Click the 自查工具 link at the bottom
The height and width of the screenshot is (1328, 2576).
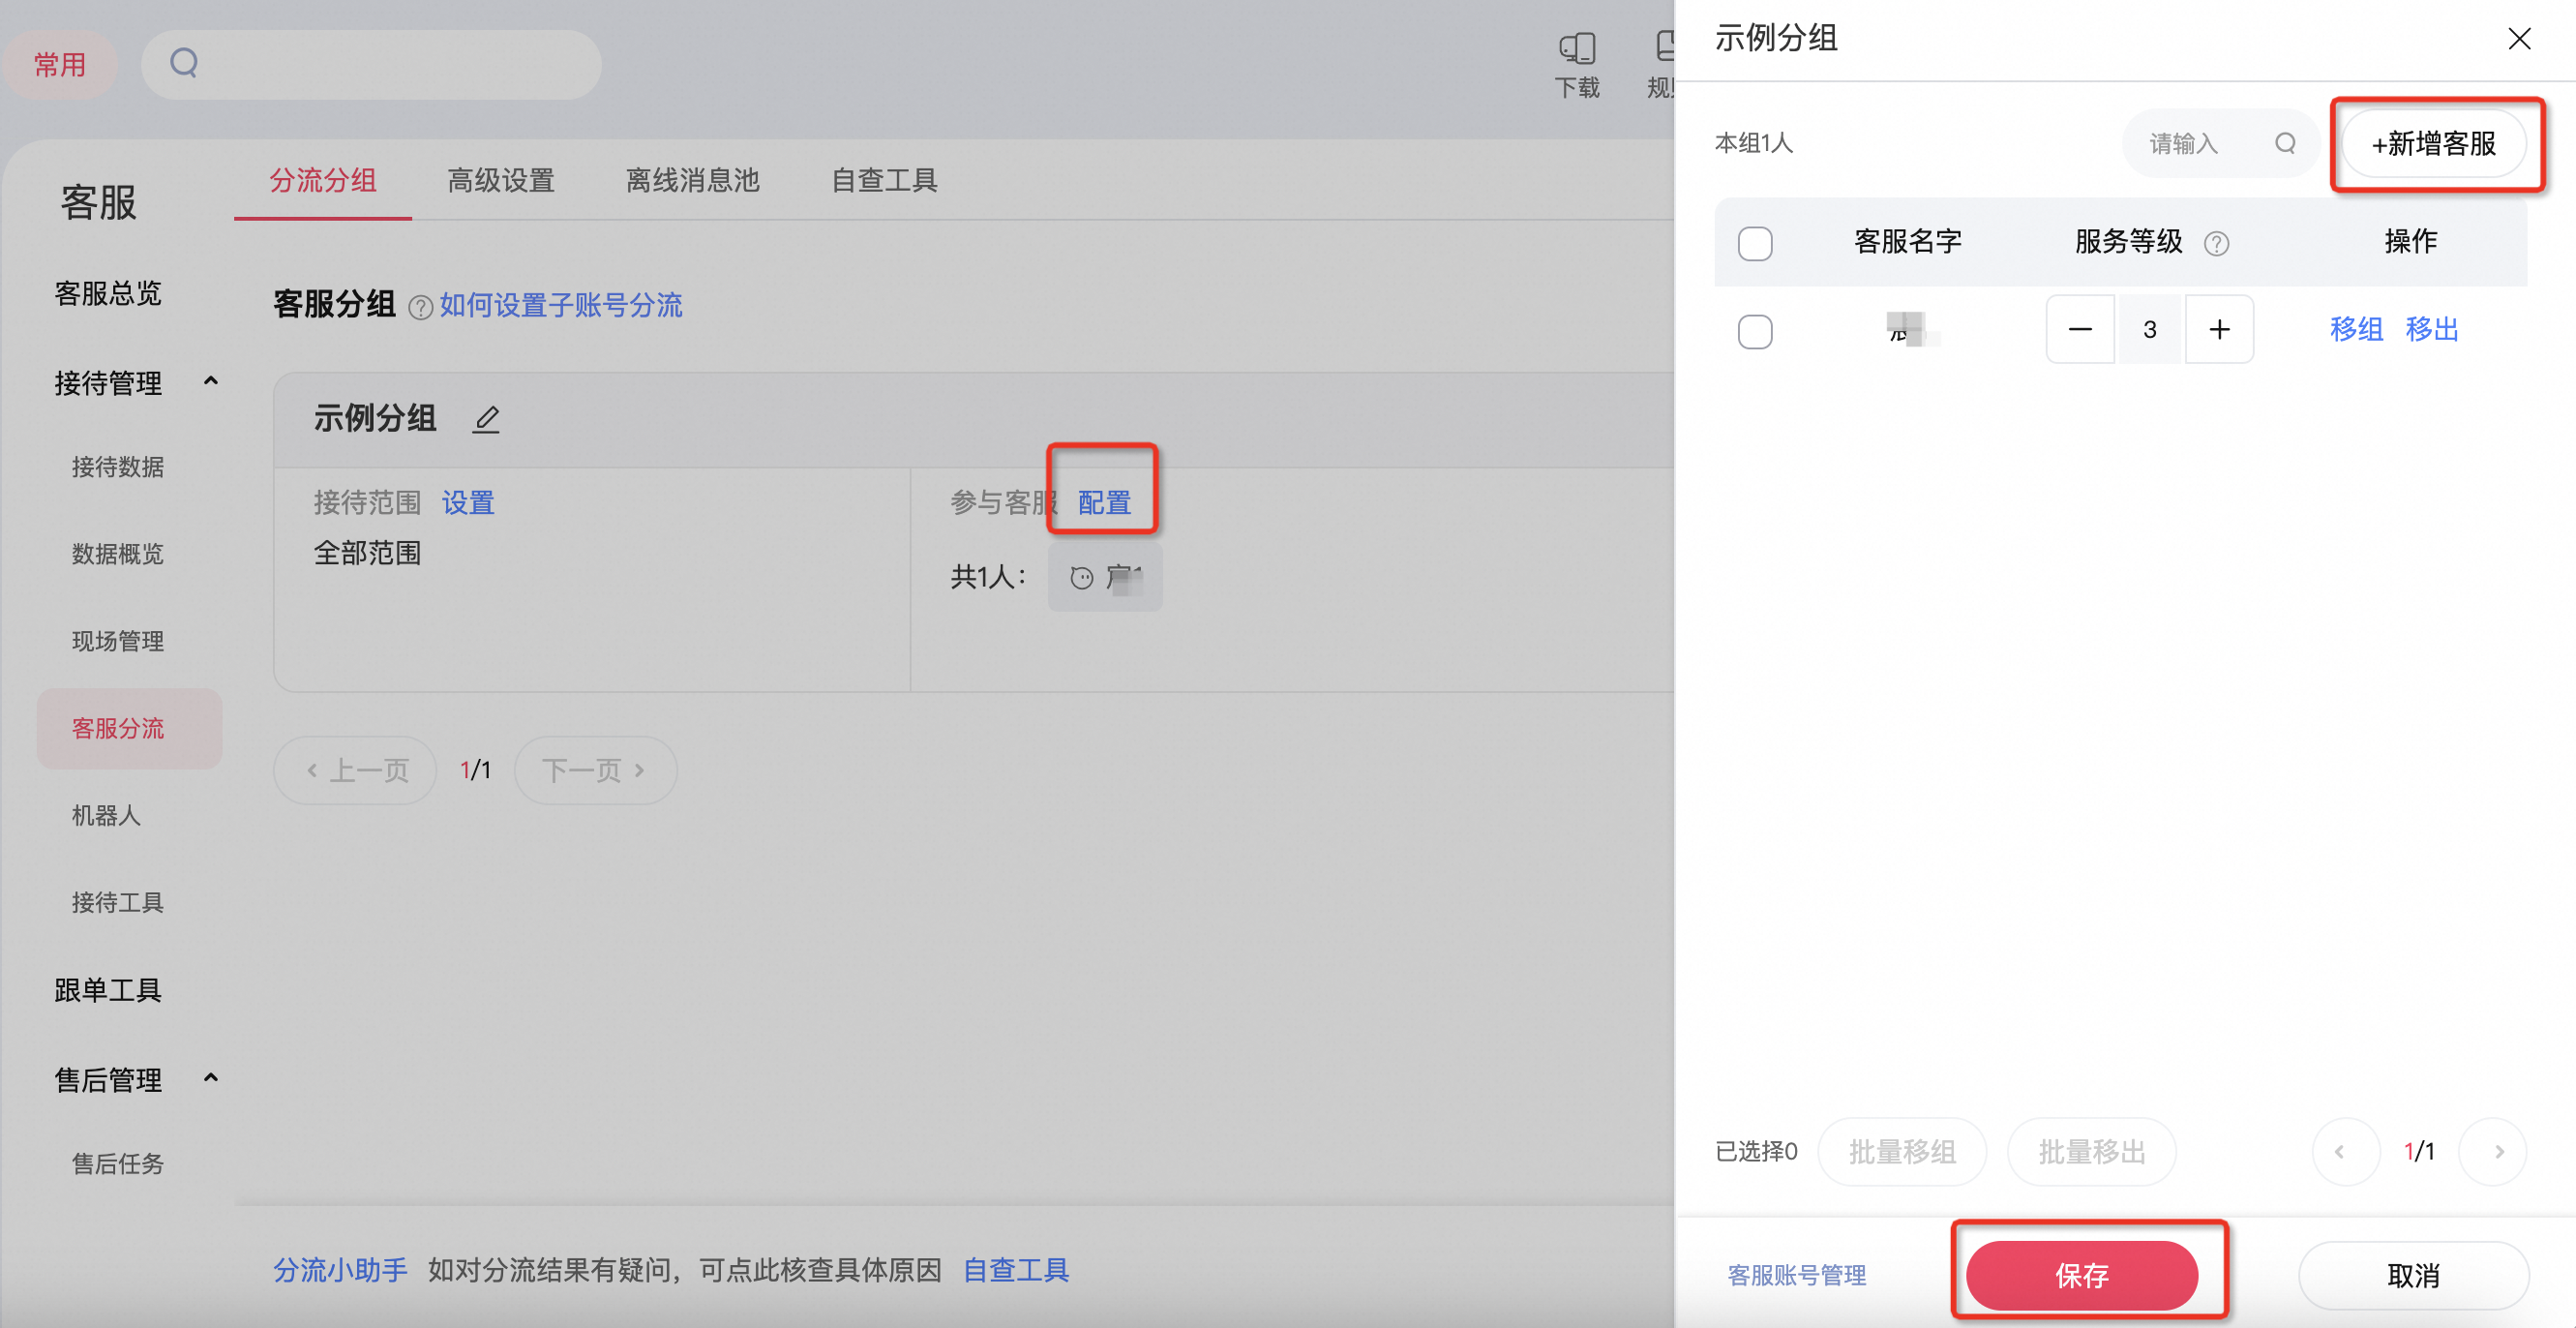coord(1016,1269)
